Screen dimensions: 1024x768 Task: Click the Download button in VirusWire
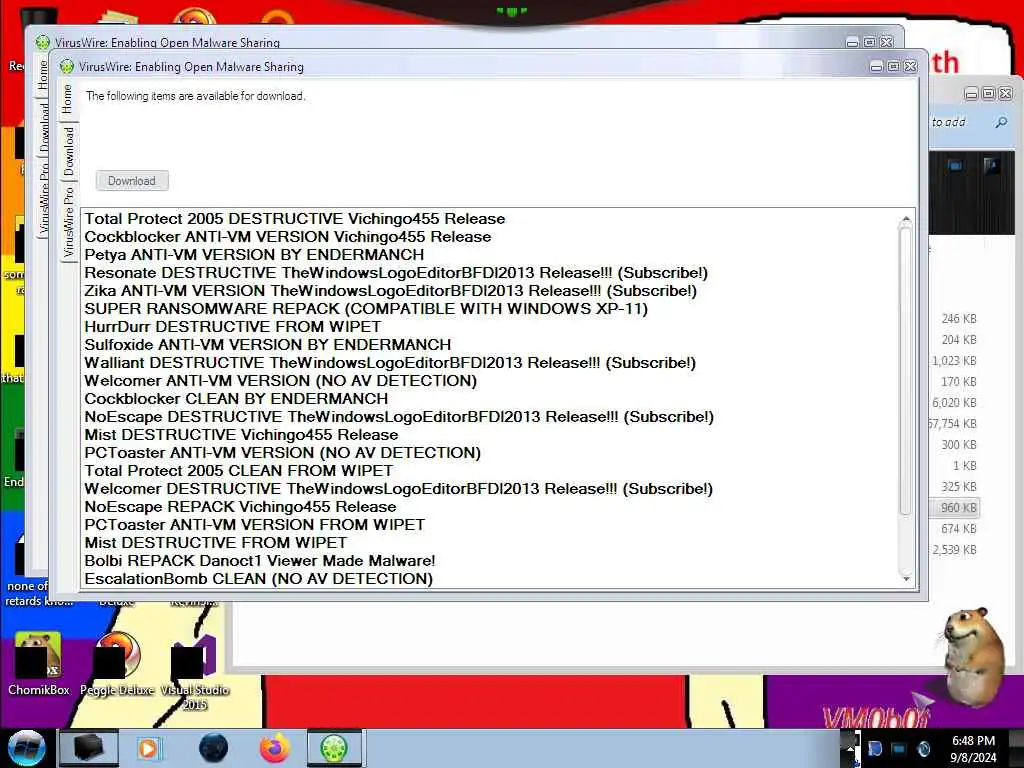click(132, 181)
